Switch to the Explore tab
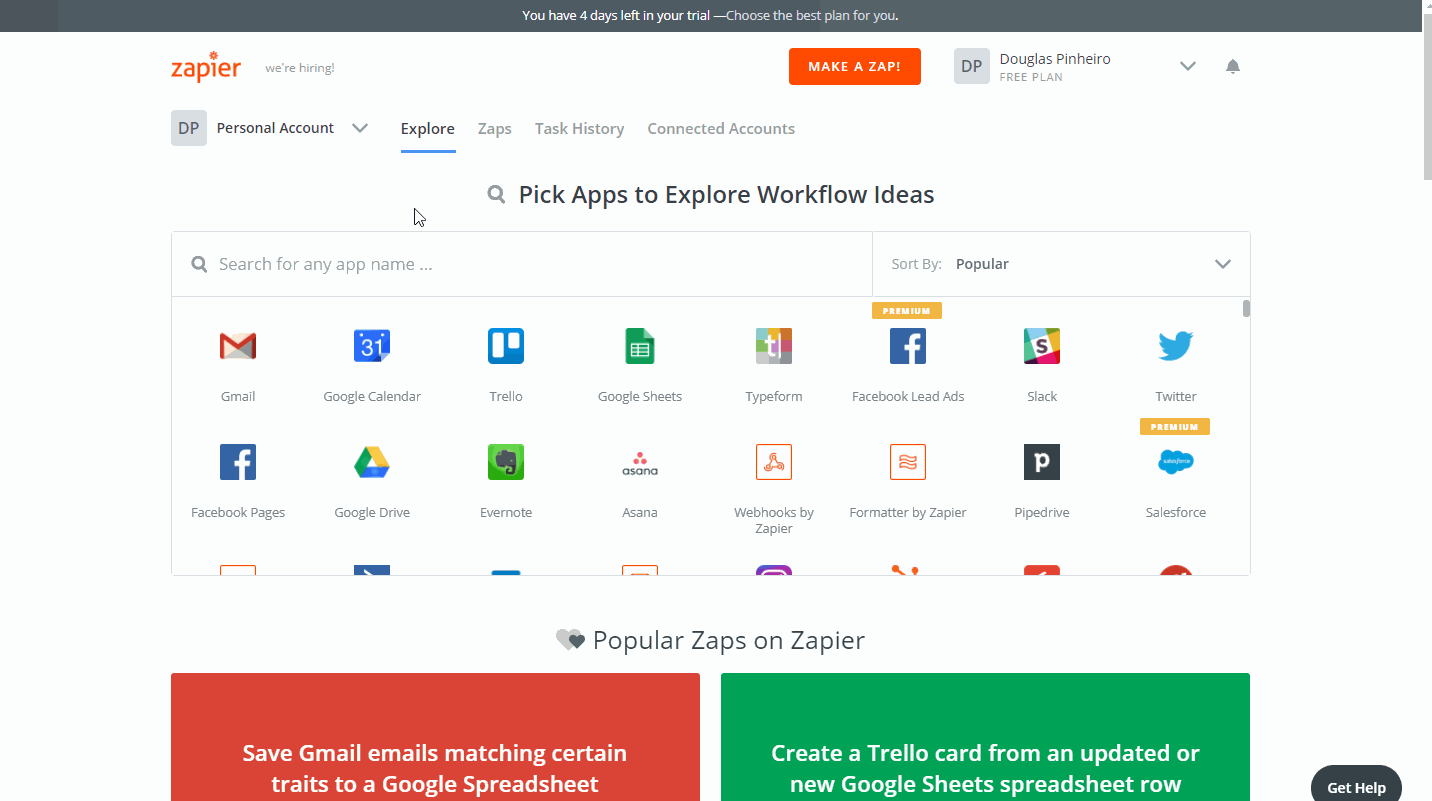 click(x=428, y=129)
